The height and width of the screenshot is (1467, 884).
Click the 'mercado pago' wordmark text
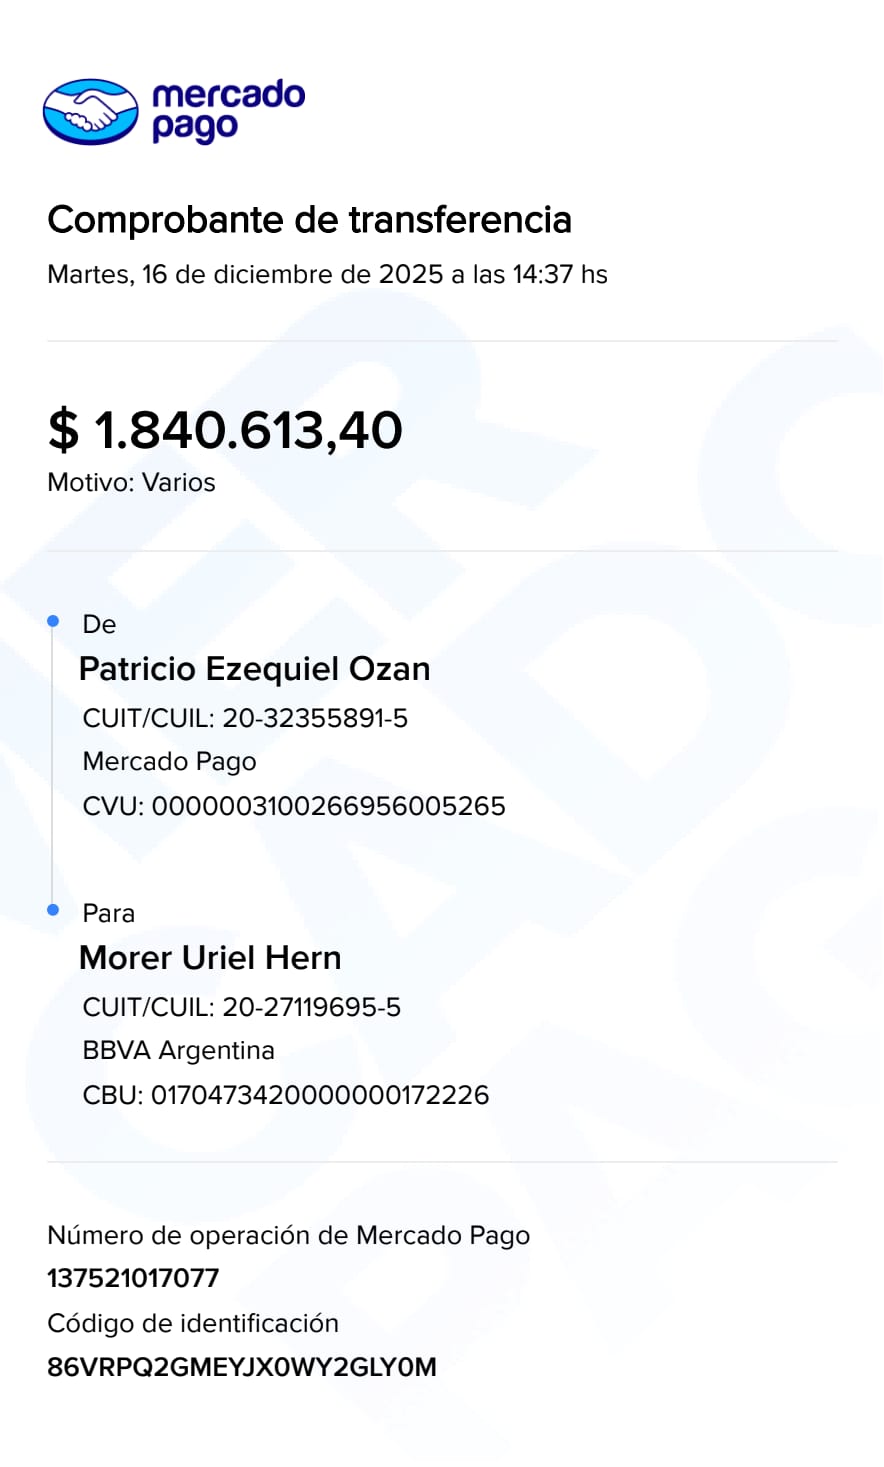[x=228, y=111]
